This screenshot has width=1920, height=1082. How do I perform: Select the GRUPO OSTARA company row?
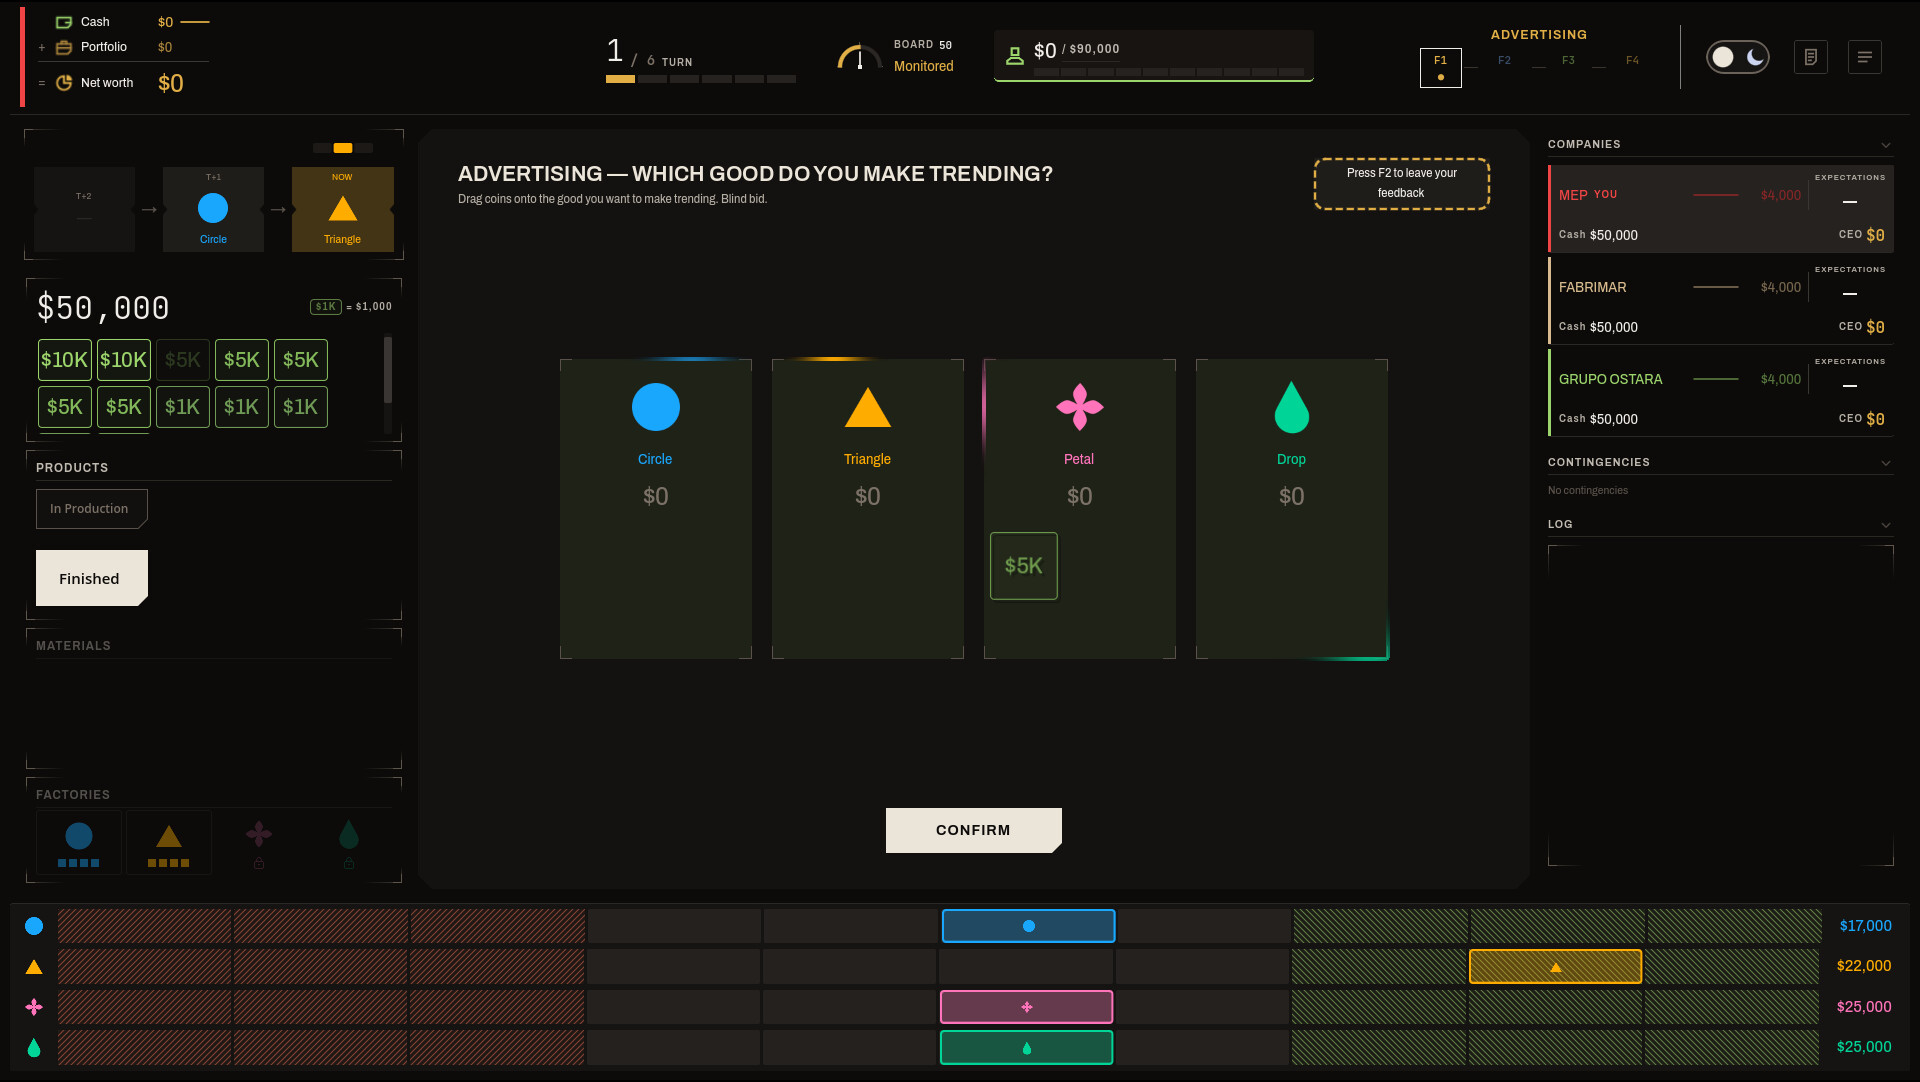pyautogui.click(x=1721, y=393)
